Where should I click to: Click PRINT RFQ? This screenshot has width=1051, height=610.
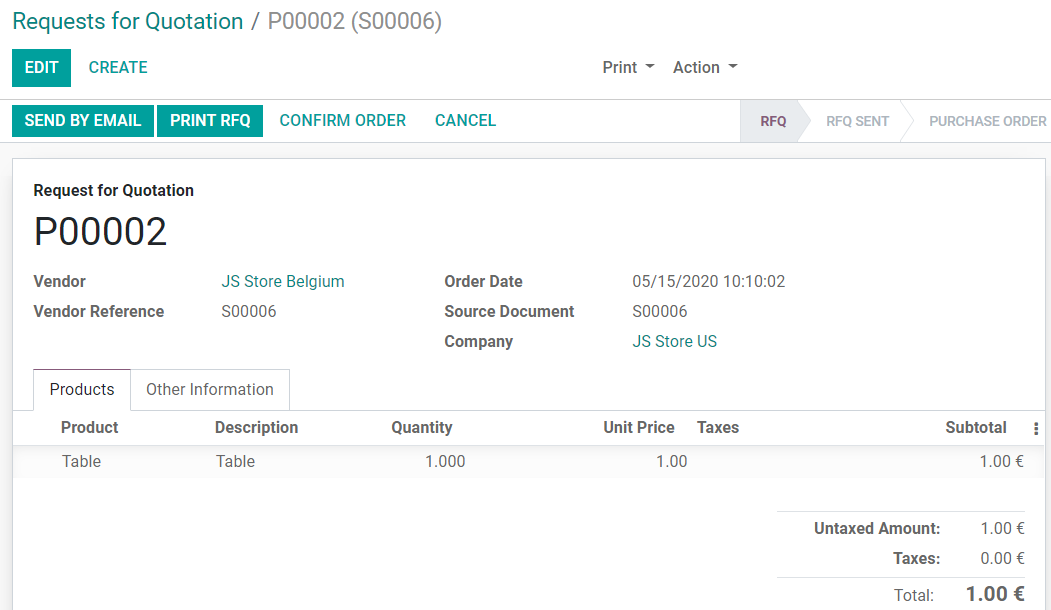209,120
